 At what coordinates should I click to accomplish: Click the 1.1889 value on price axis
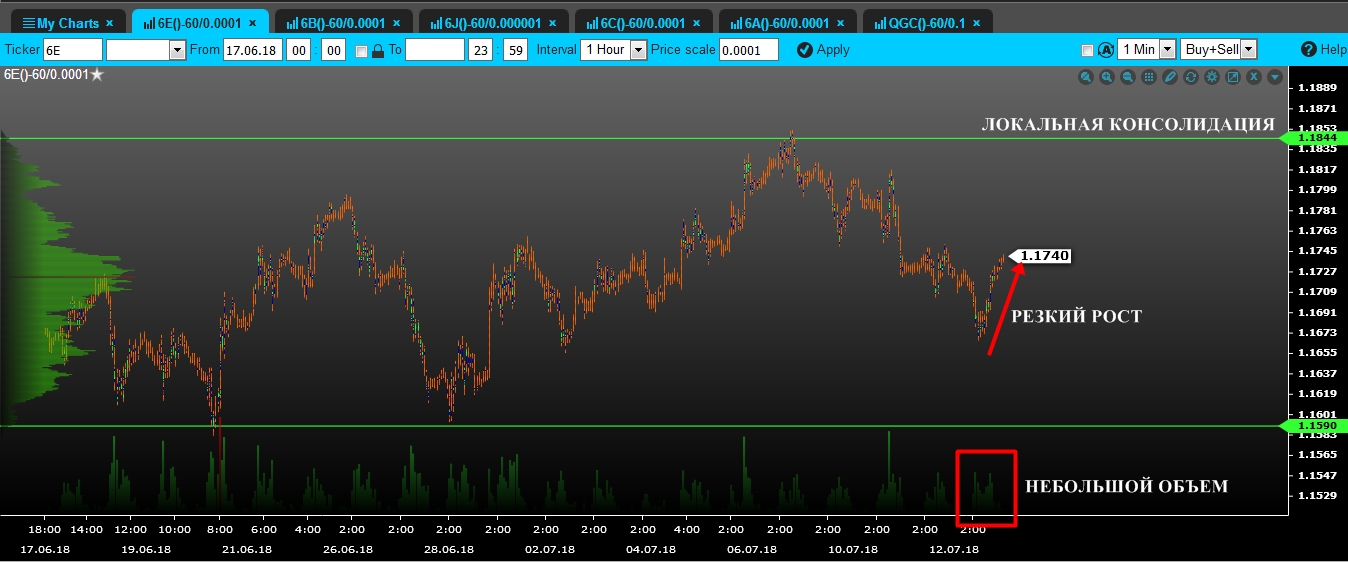(x=1316, y=87)
